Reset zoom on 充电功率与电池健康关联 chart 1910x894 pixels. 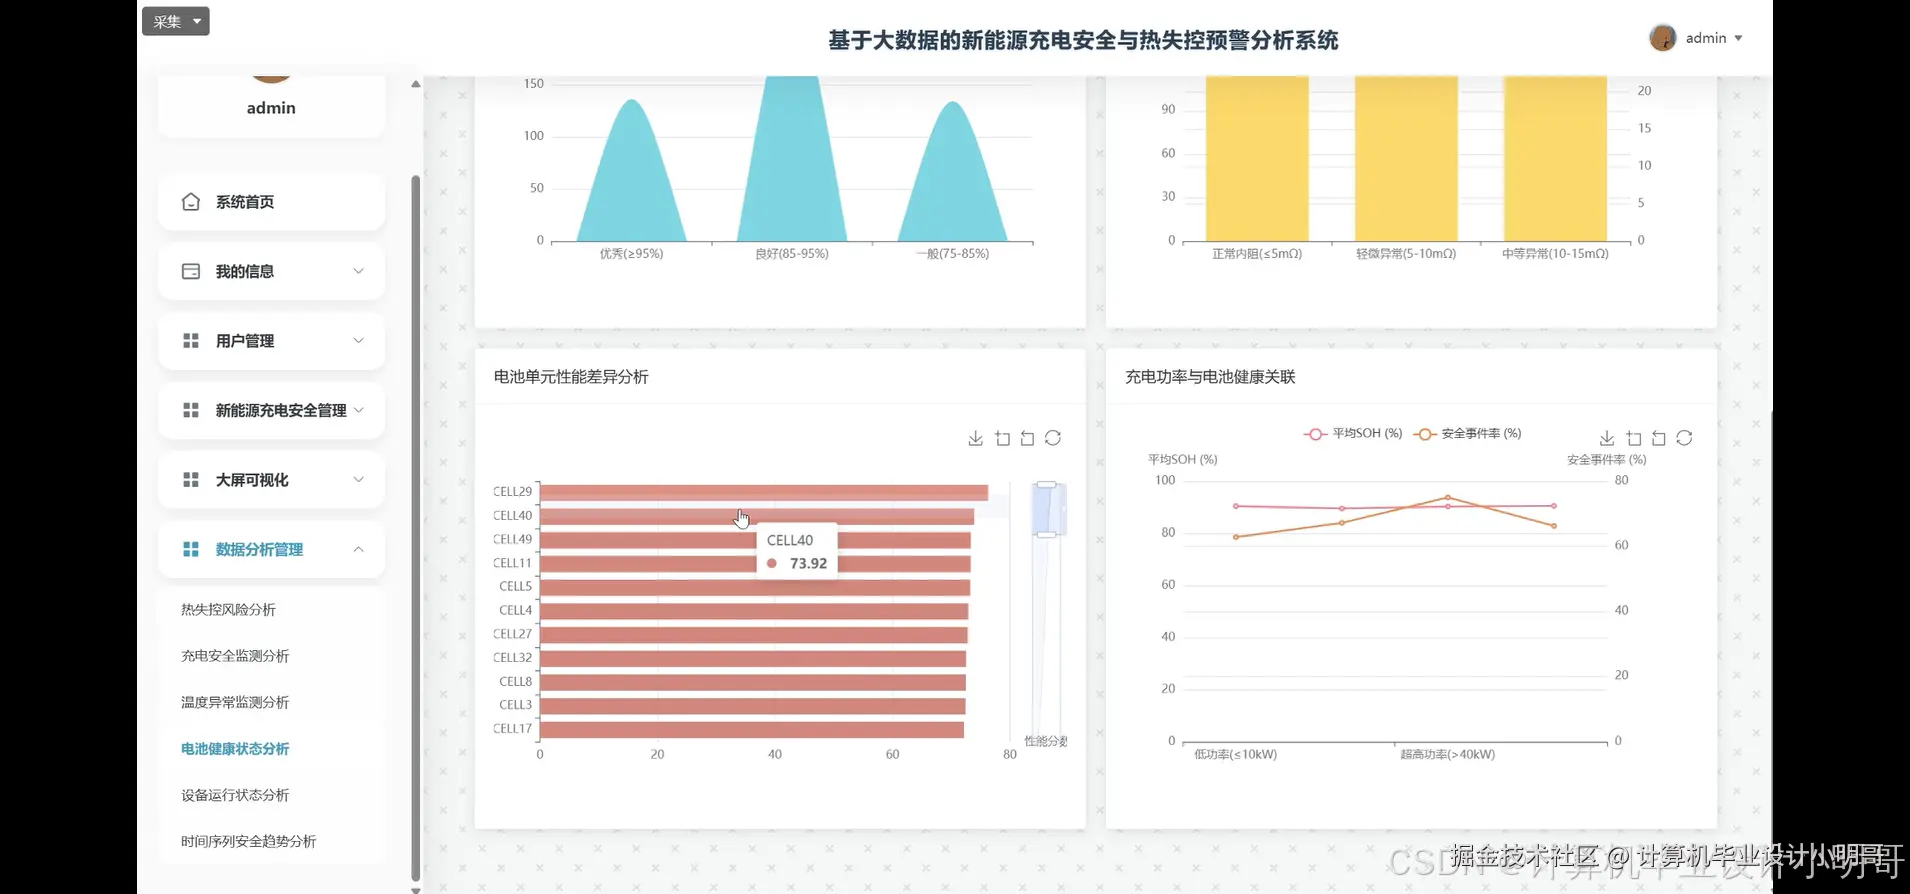pos(1659,438)
